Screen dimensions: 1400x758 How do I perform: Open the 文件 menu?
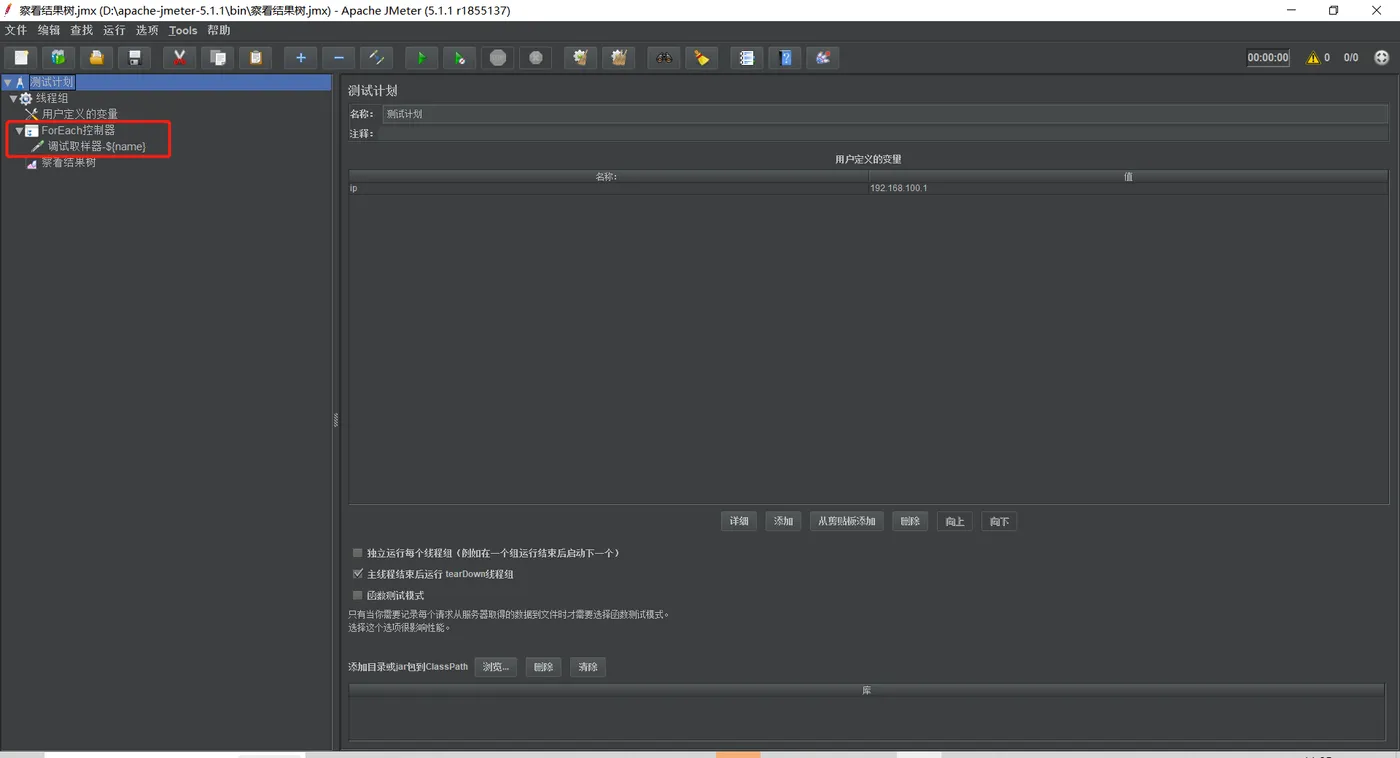click(16, 30)
